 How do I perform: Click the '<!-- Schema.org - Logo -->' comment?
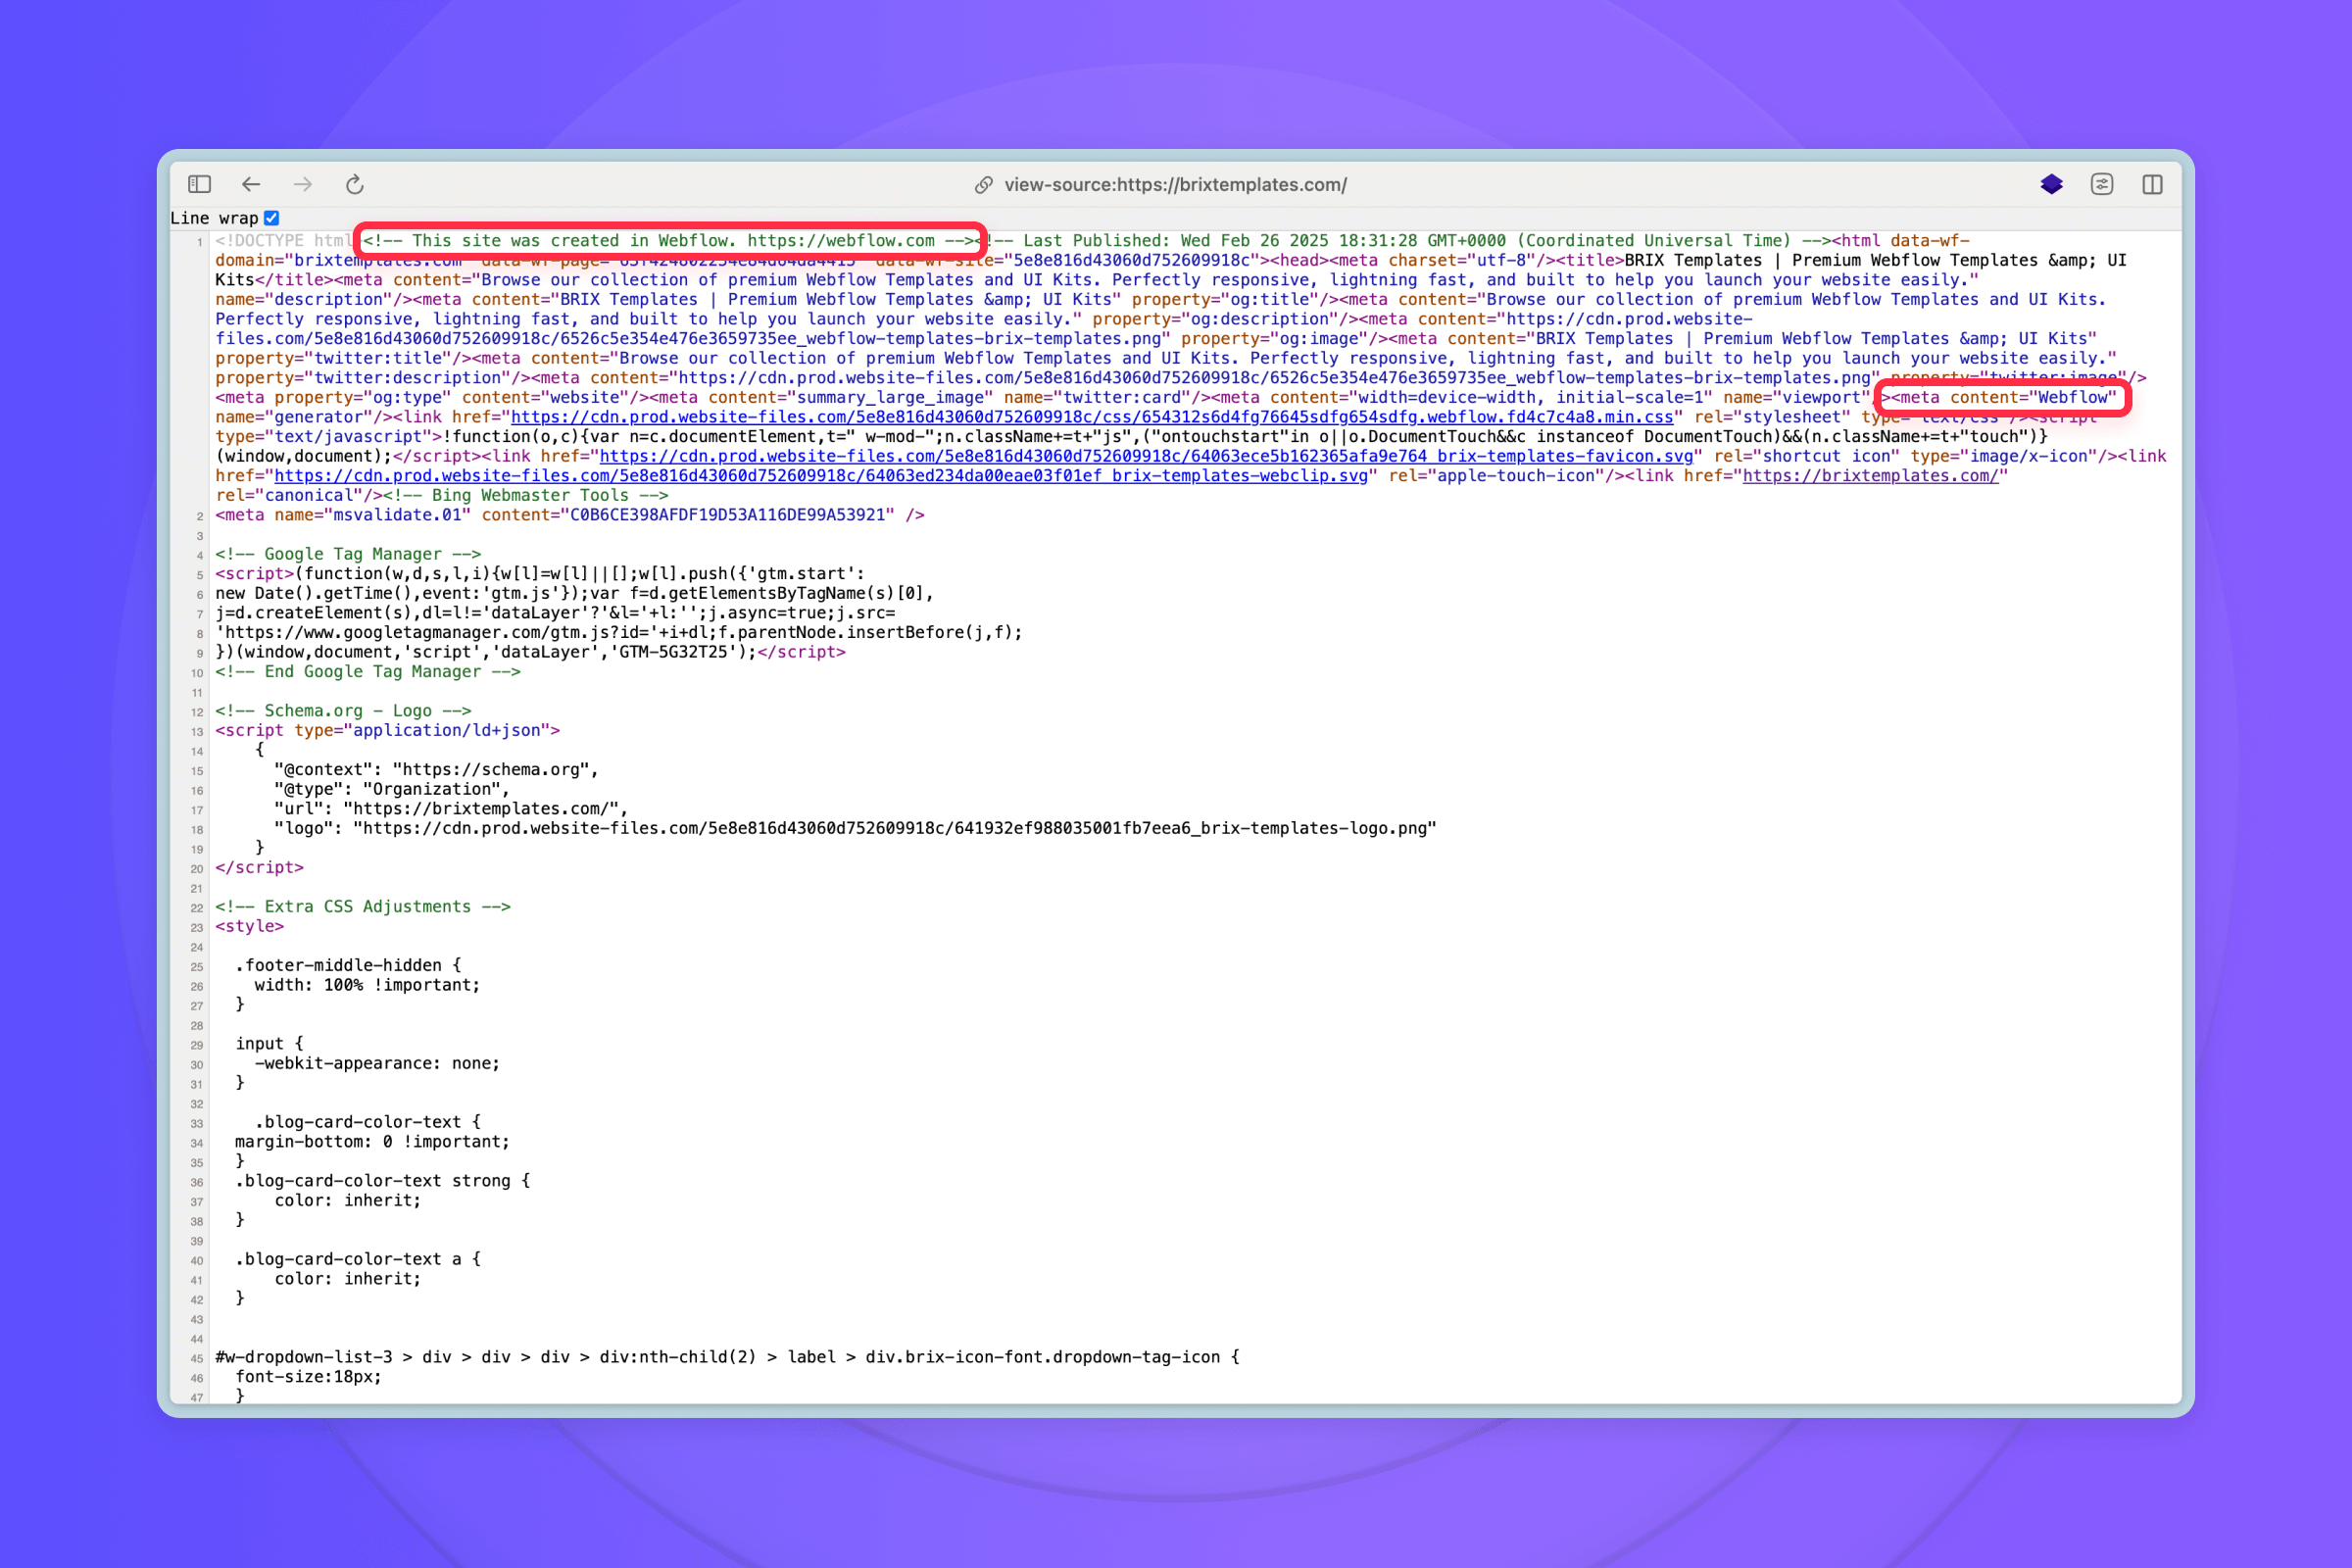pos(343,711)
